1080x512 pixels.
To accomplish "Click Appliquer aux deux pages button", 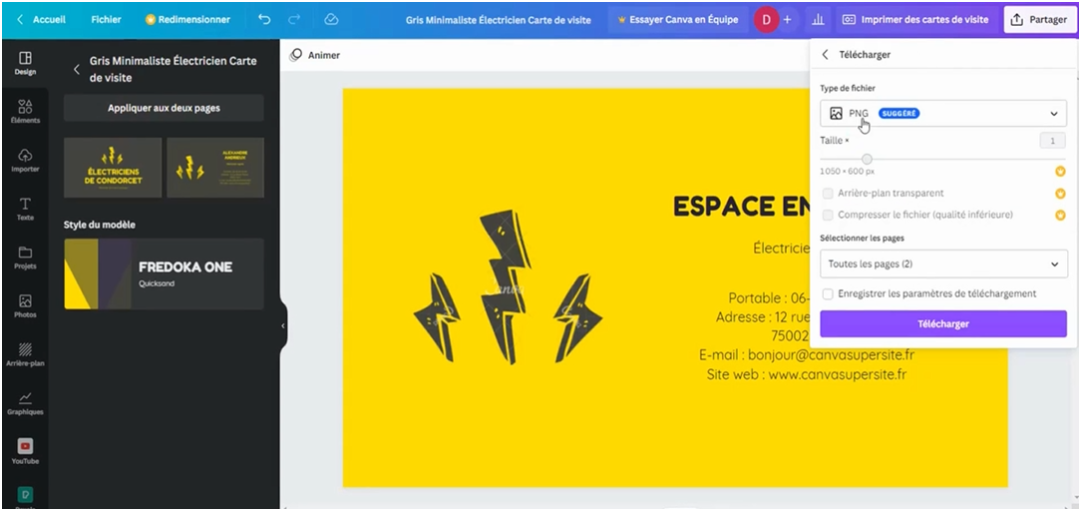I will point(163,108).
